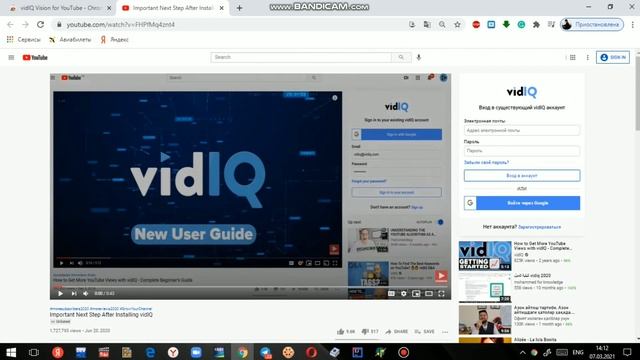Open Opera browser from the taskbar
Screen dimensions: 640x360
(x=311, y=352)
